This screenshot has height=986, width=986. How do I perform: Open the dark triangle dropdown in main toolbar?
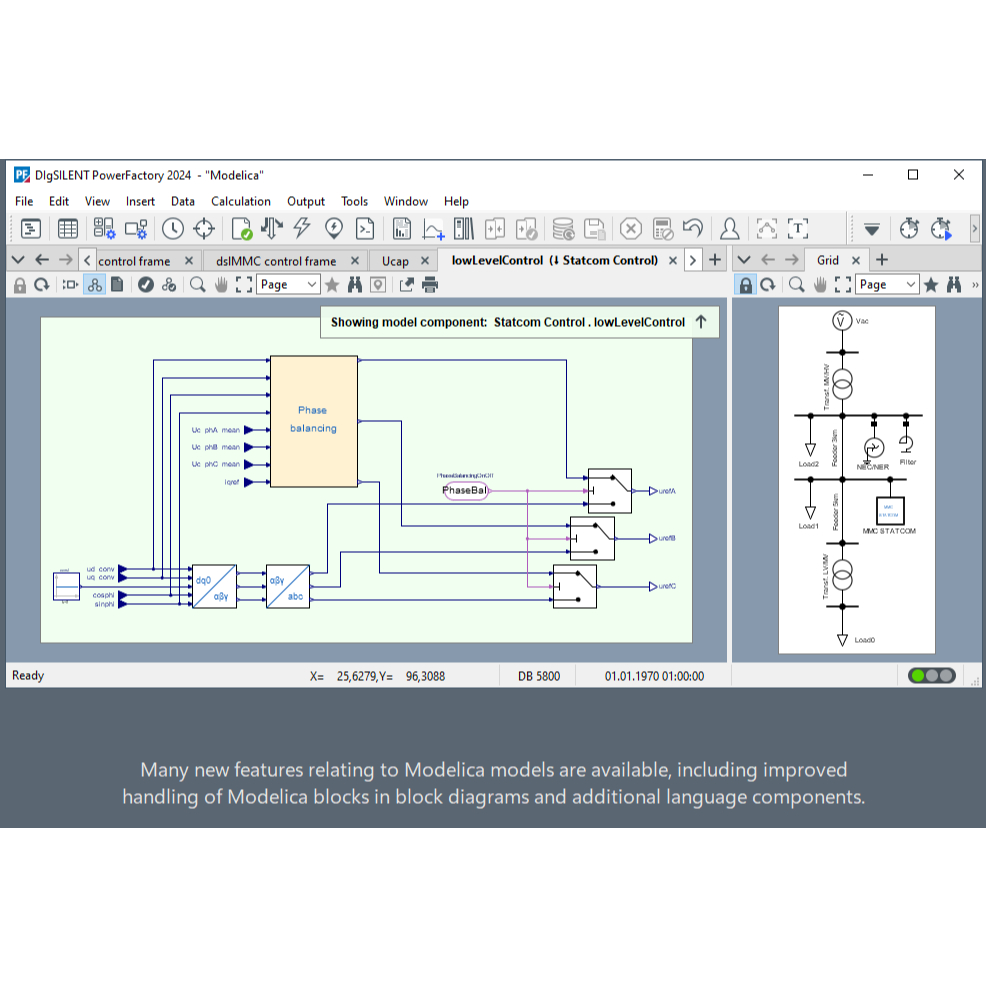(x=872, y=230)
